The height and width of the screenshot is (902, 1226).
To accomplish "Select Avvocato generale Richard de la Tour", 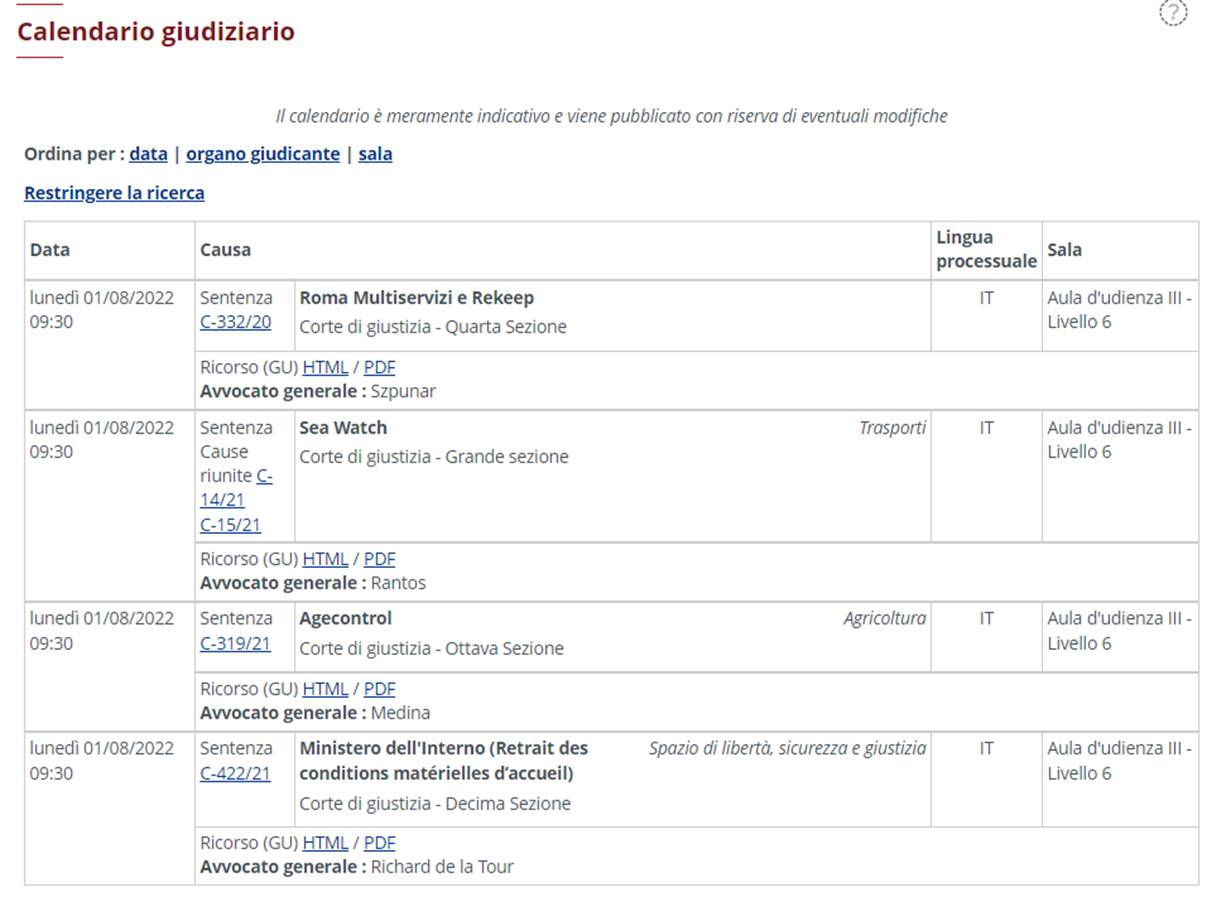I will pos(357,867).
